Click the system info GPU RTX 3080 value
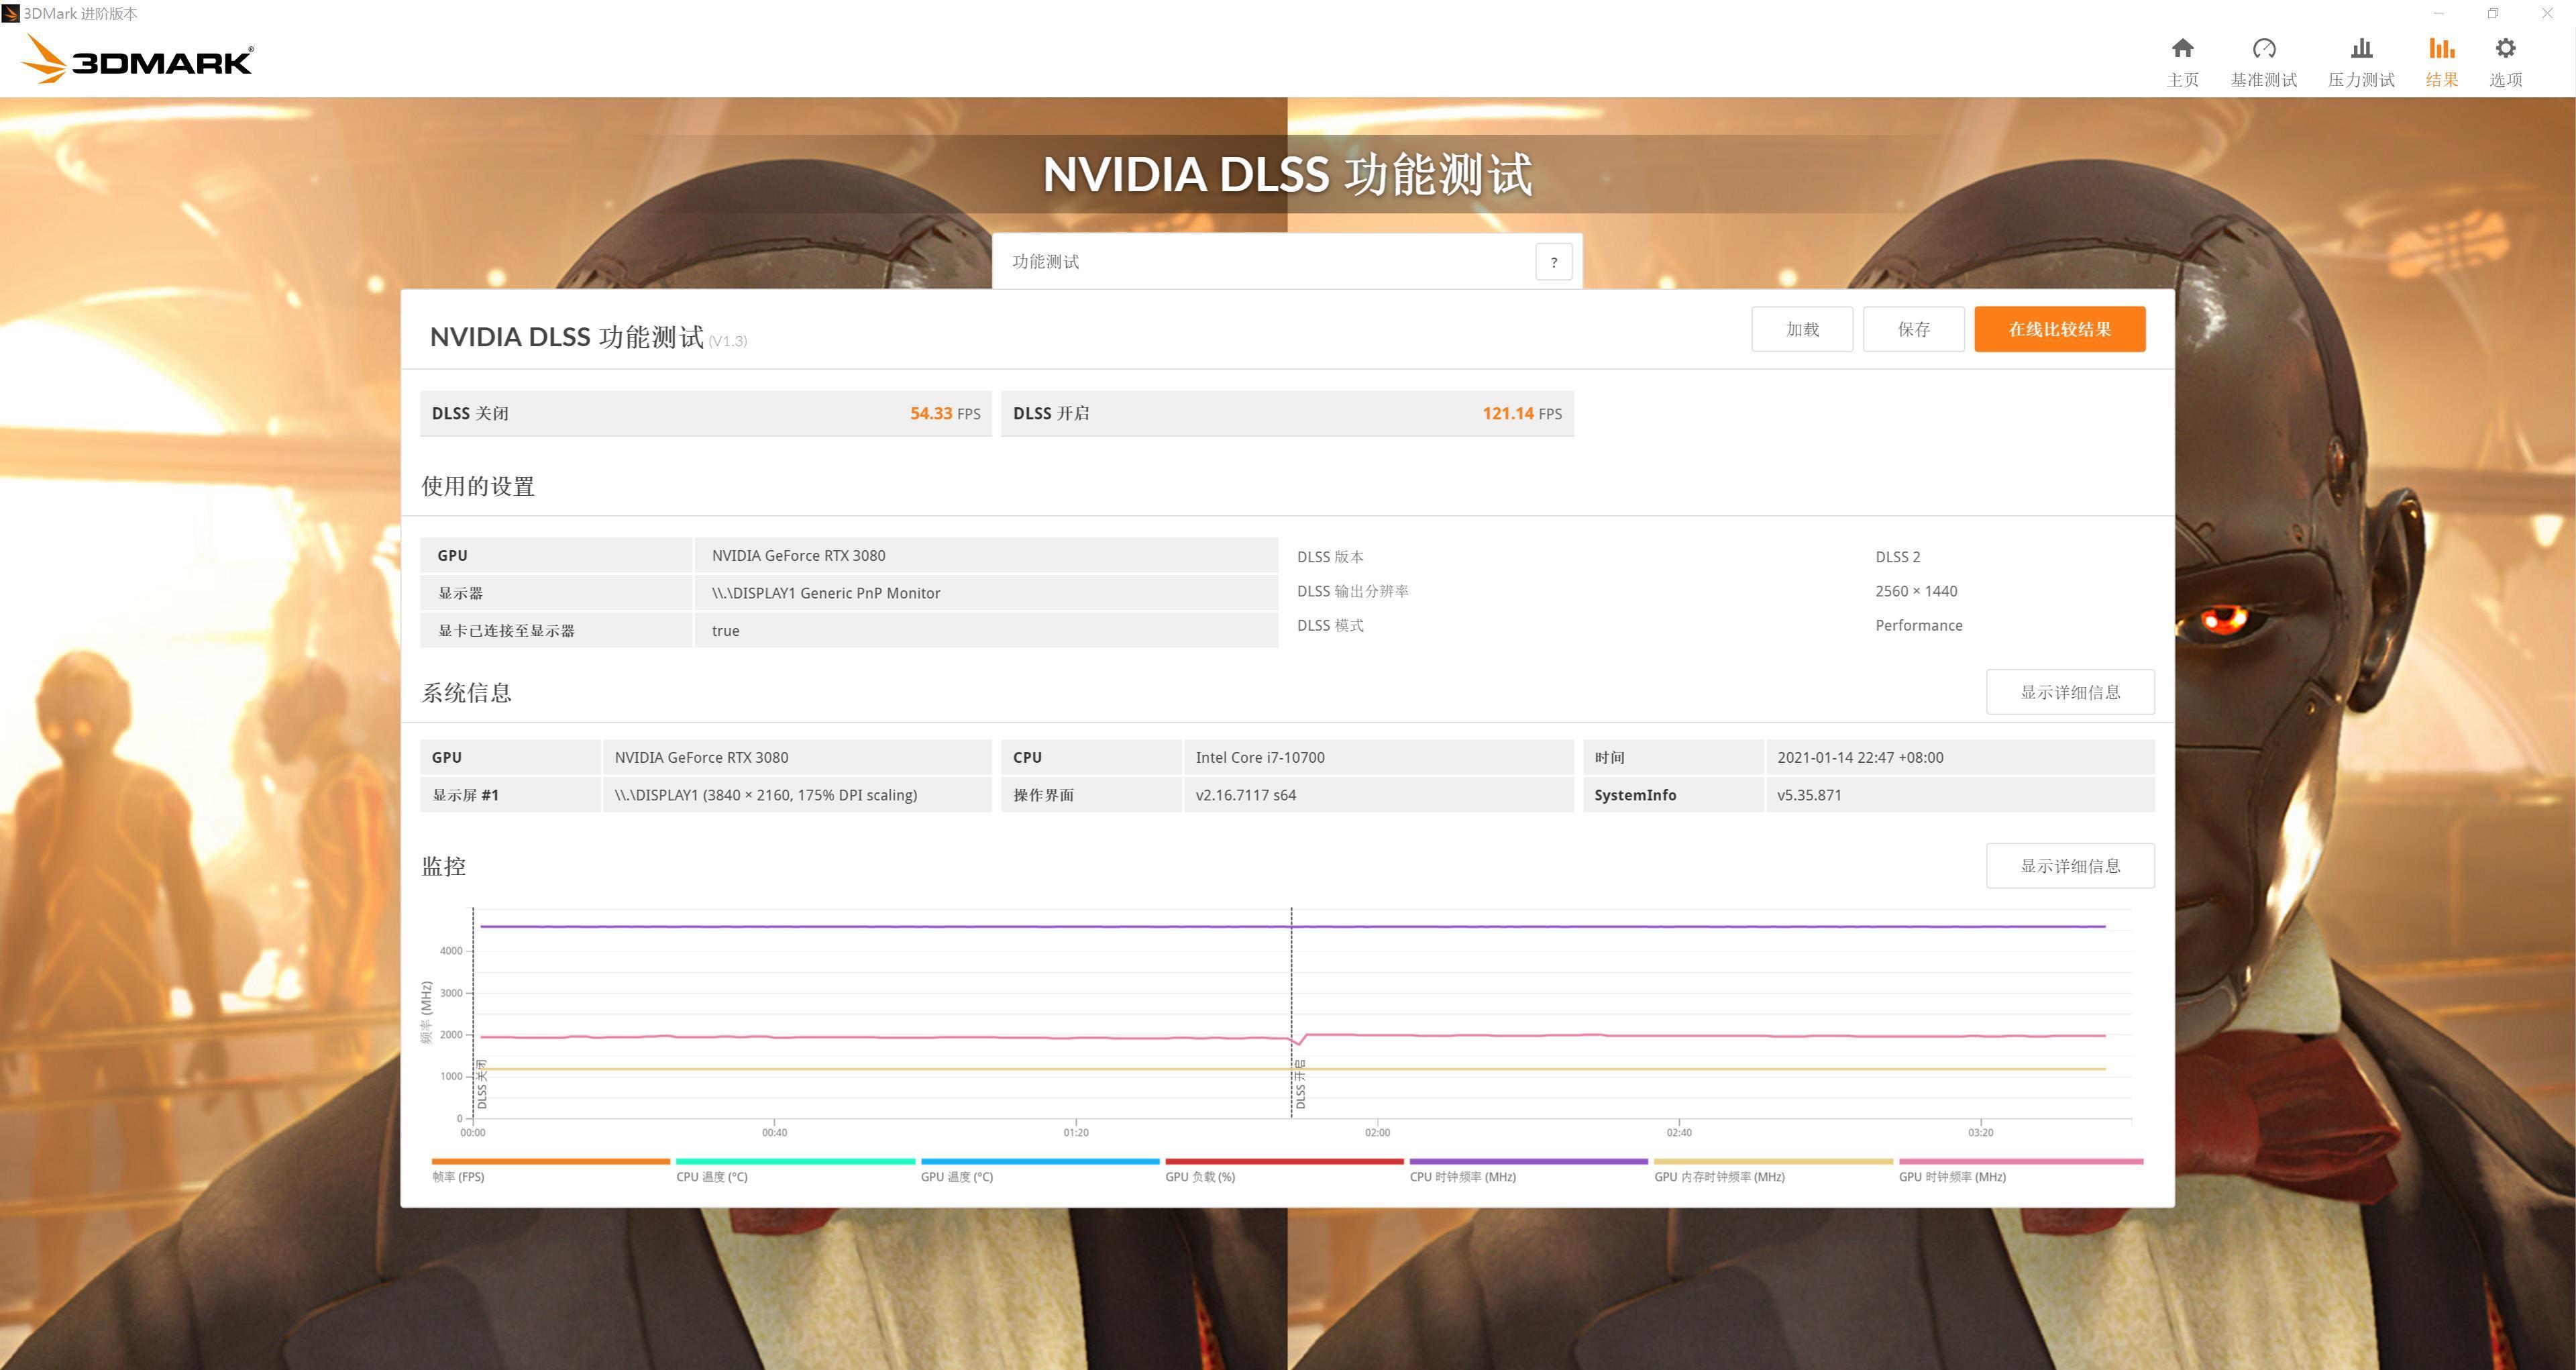The width and height of the screenshot is (2576, 1370). (701, 757)
